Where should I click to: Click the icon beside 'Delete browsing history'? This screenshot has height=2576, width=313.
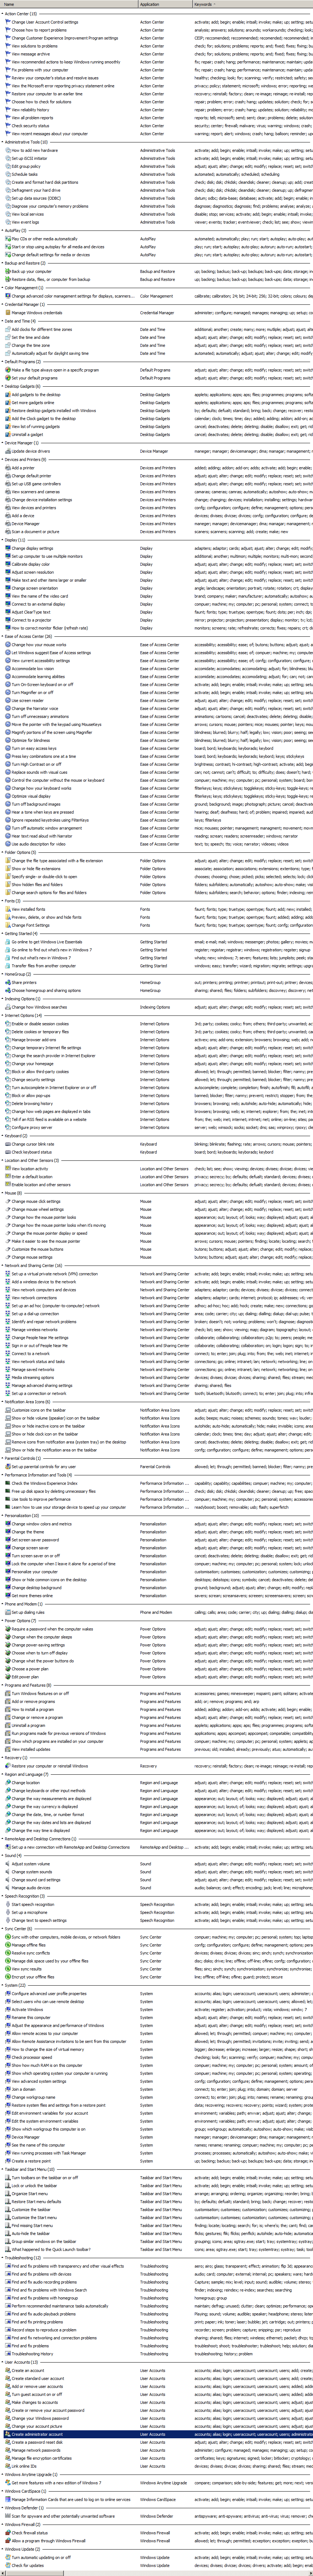click(8, 1103)
